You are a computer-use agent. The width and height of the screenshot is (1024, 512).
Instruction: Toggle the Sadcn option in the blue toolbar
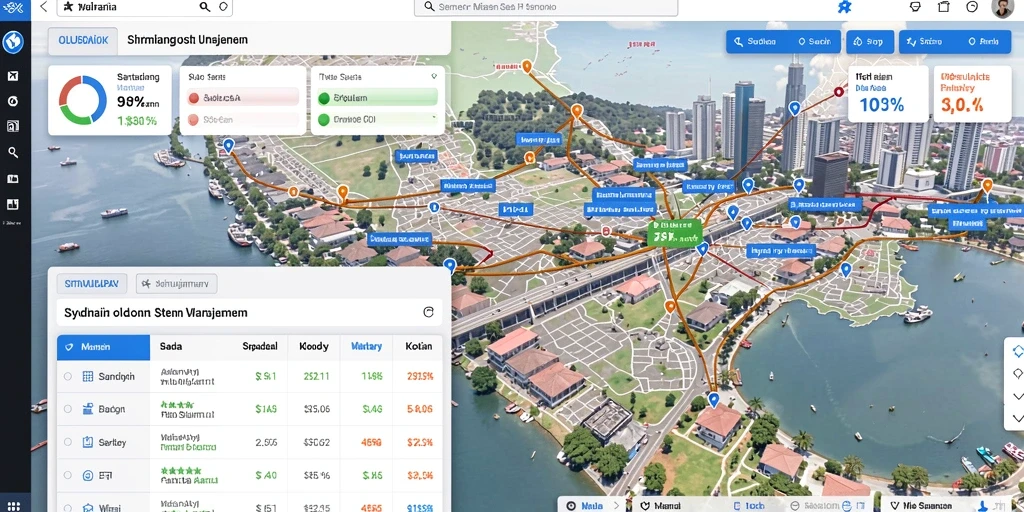814,41
